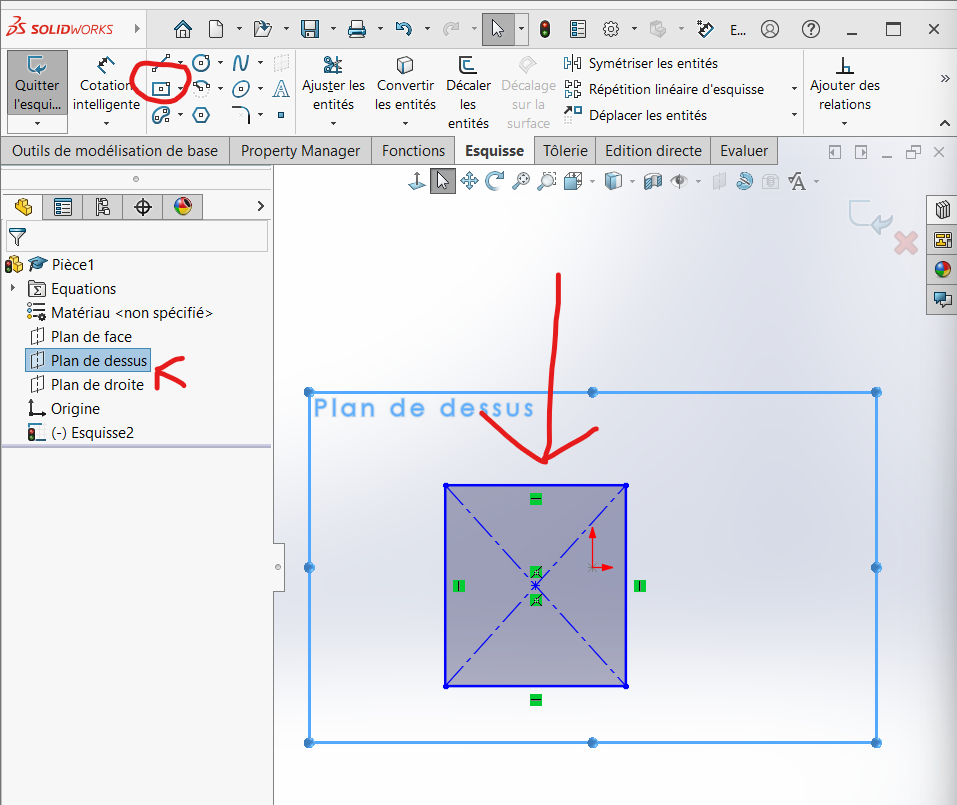The width and height of the screenshot is (957, 805).
Task: Select the Polygon sketch tool
Action: coord(201,115)
